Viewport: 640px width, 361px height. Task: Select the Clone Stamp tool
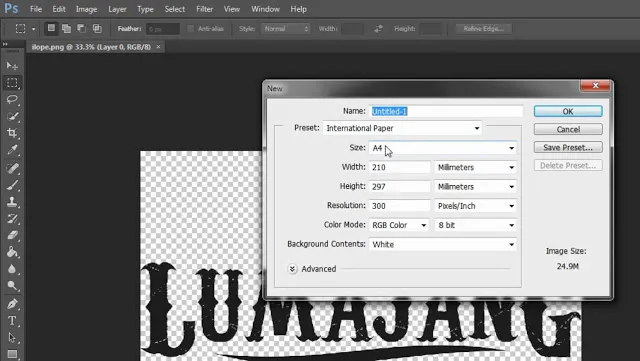(x=12, y=202)
